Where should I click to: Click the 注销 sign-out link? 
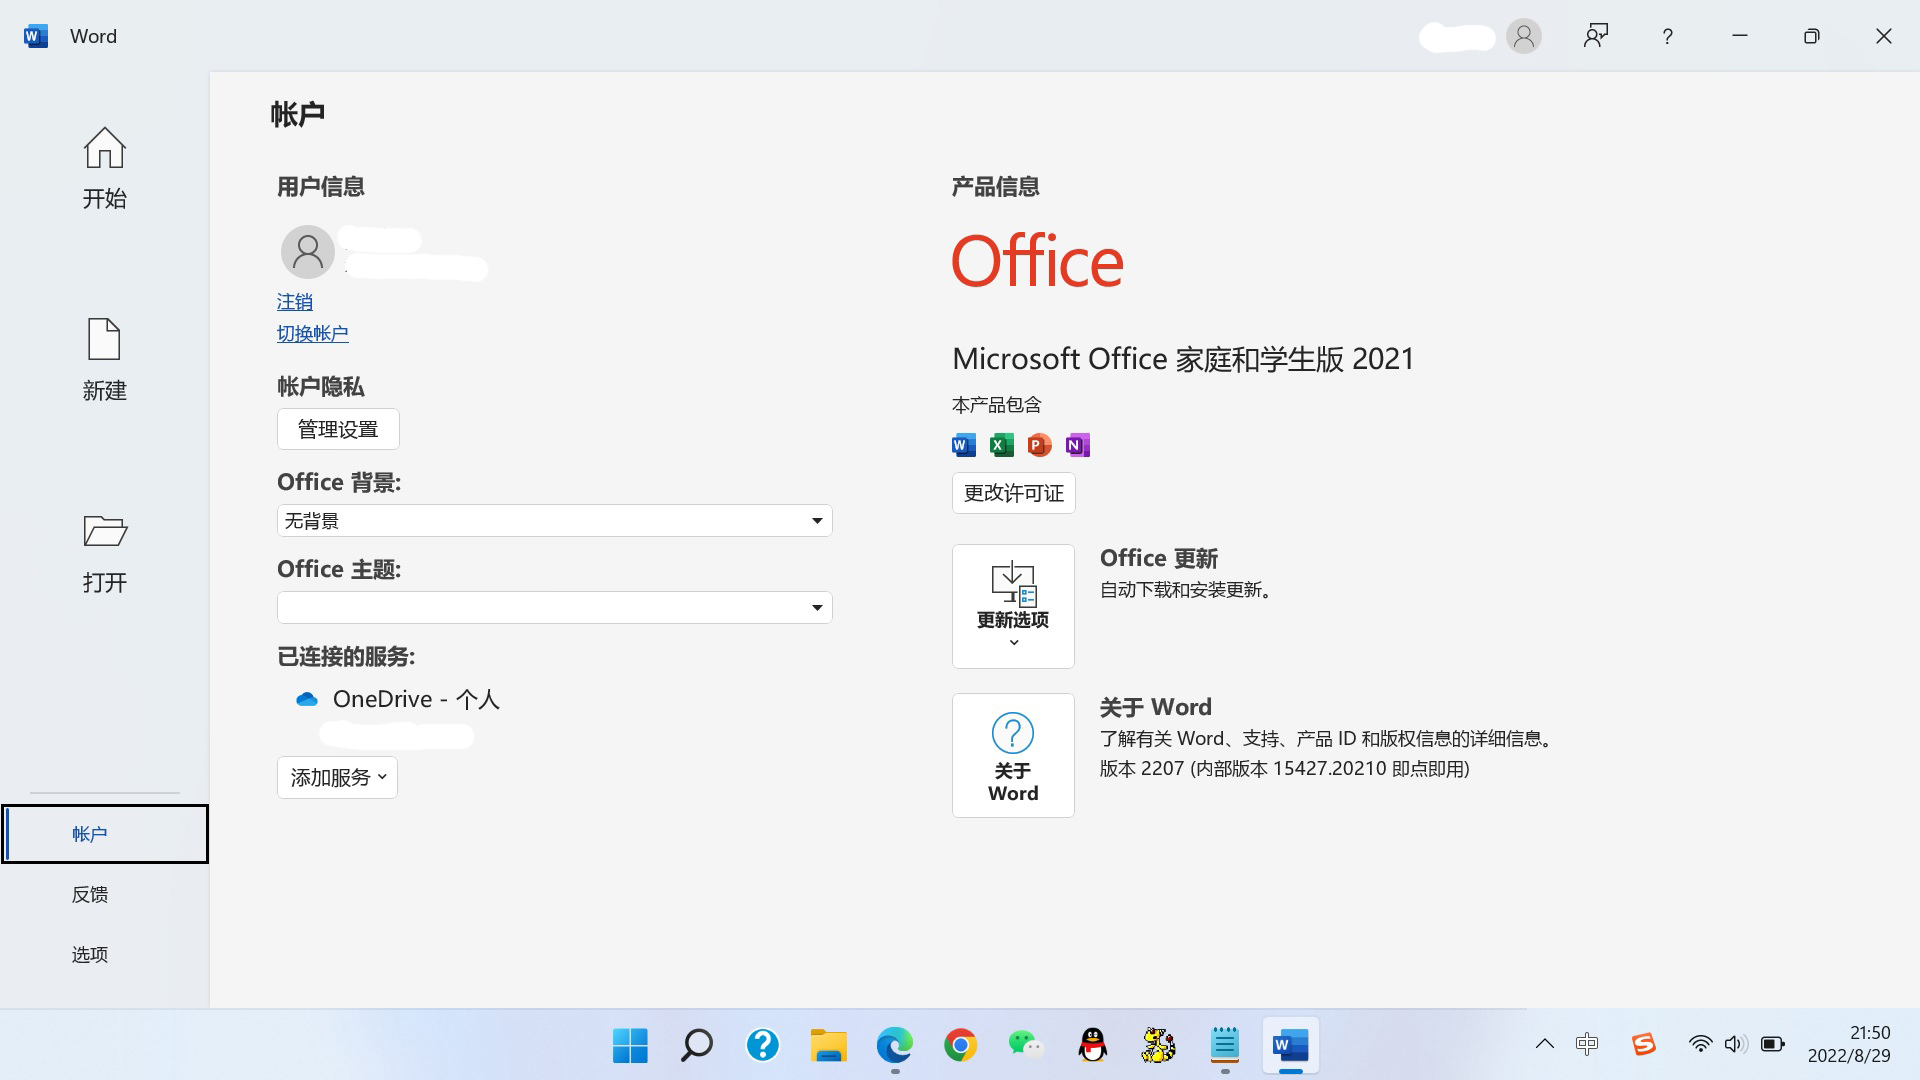(295, 302)
